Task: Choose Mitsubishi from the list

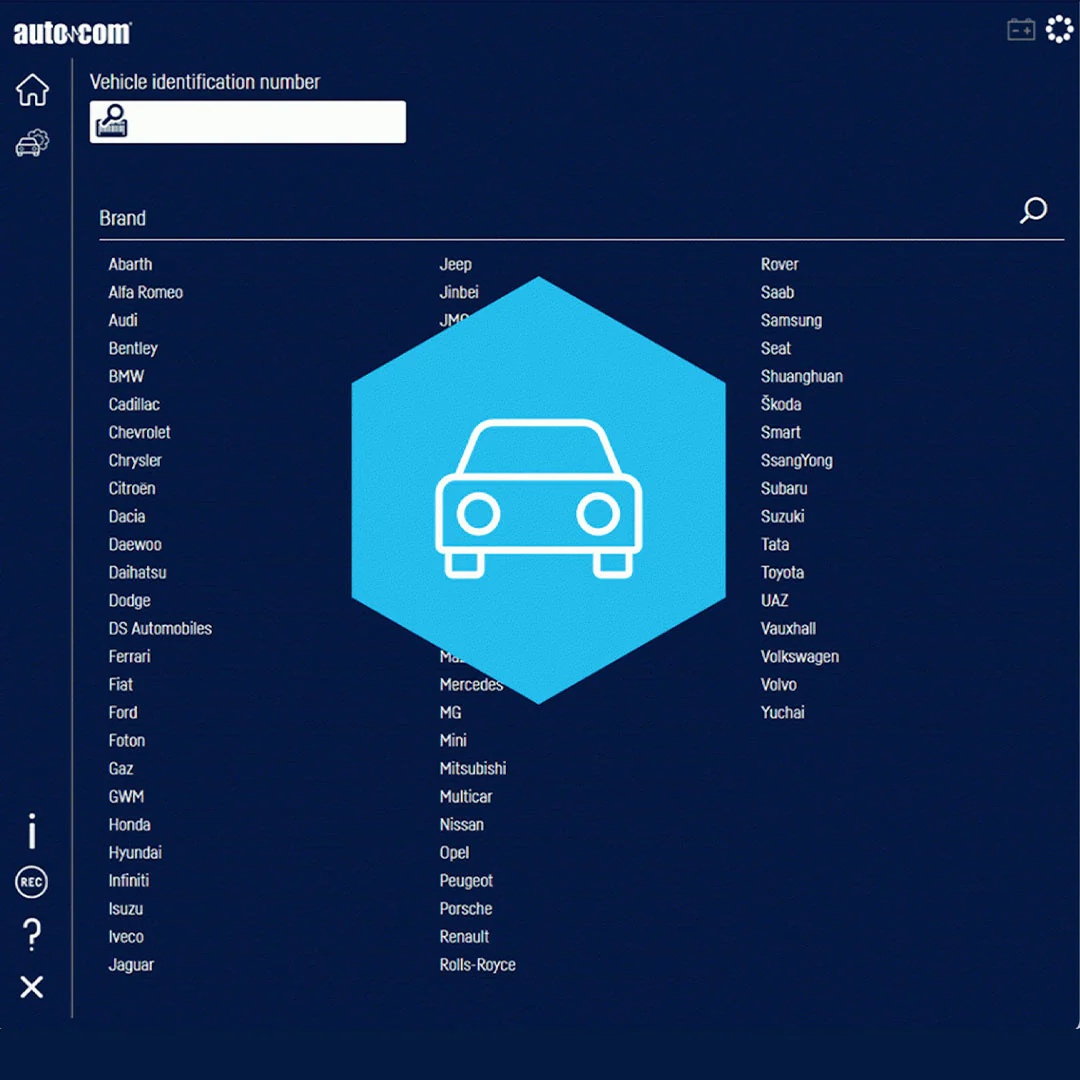Action: point(473,769)
